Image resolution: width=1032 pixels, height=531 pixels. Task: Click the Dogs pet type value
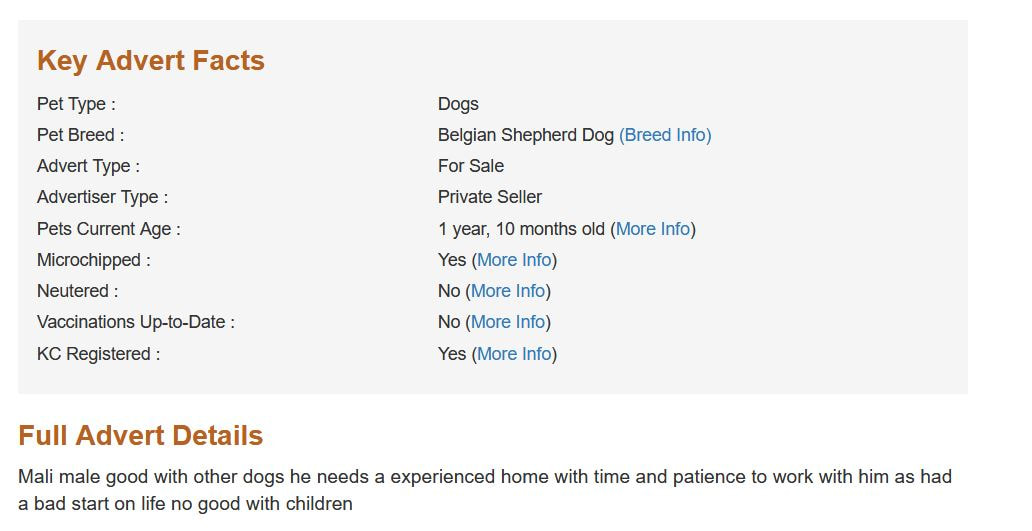coord(458,104)
